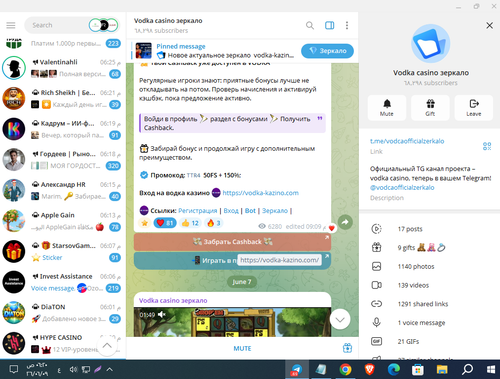Open the HYPE CASINO chat
The image size is (500, 379).
point(63,343)
